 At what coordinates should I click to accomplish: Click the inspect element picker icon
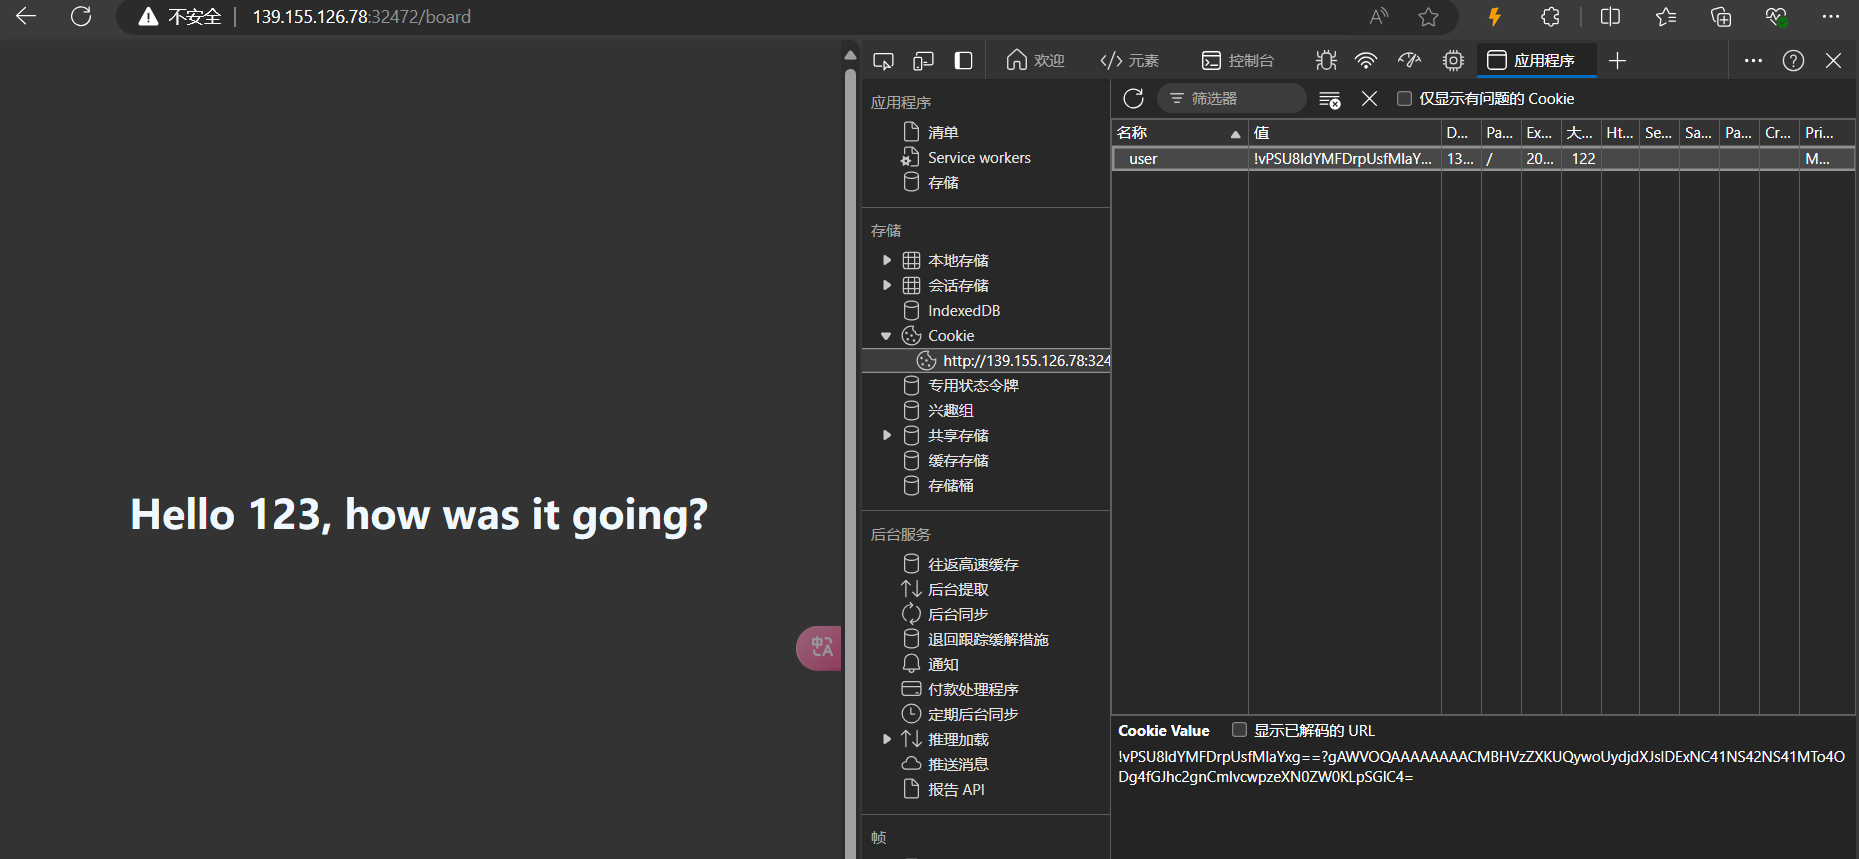click(883, 61)
